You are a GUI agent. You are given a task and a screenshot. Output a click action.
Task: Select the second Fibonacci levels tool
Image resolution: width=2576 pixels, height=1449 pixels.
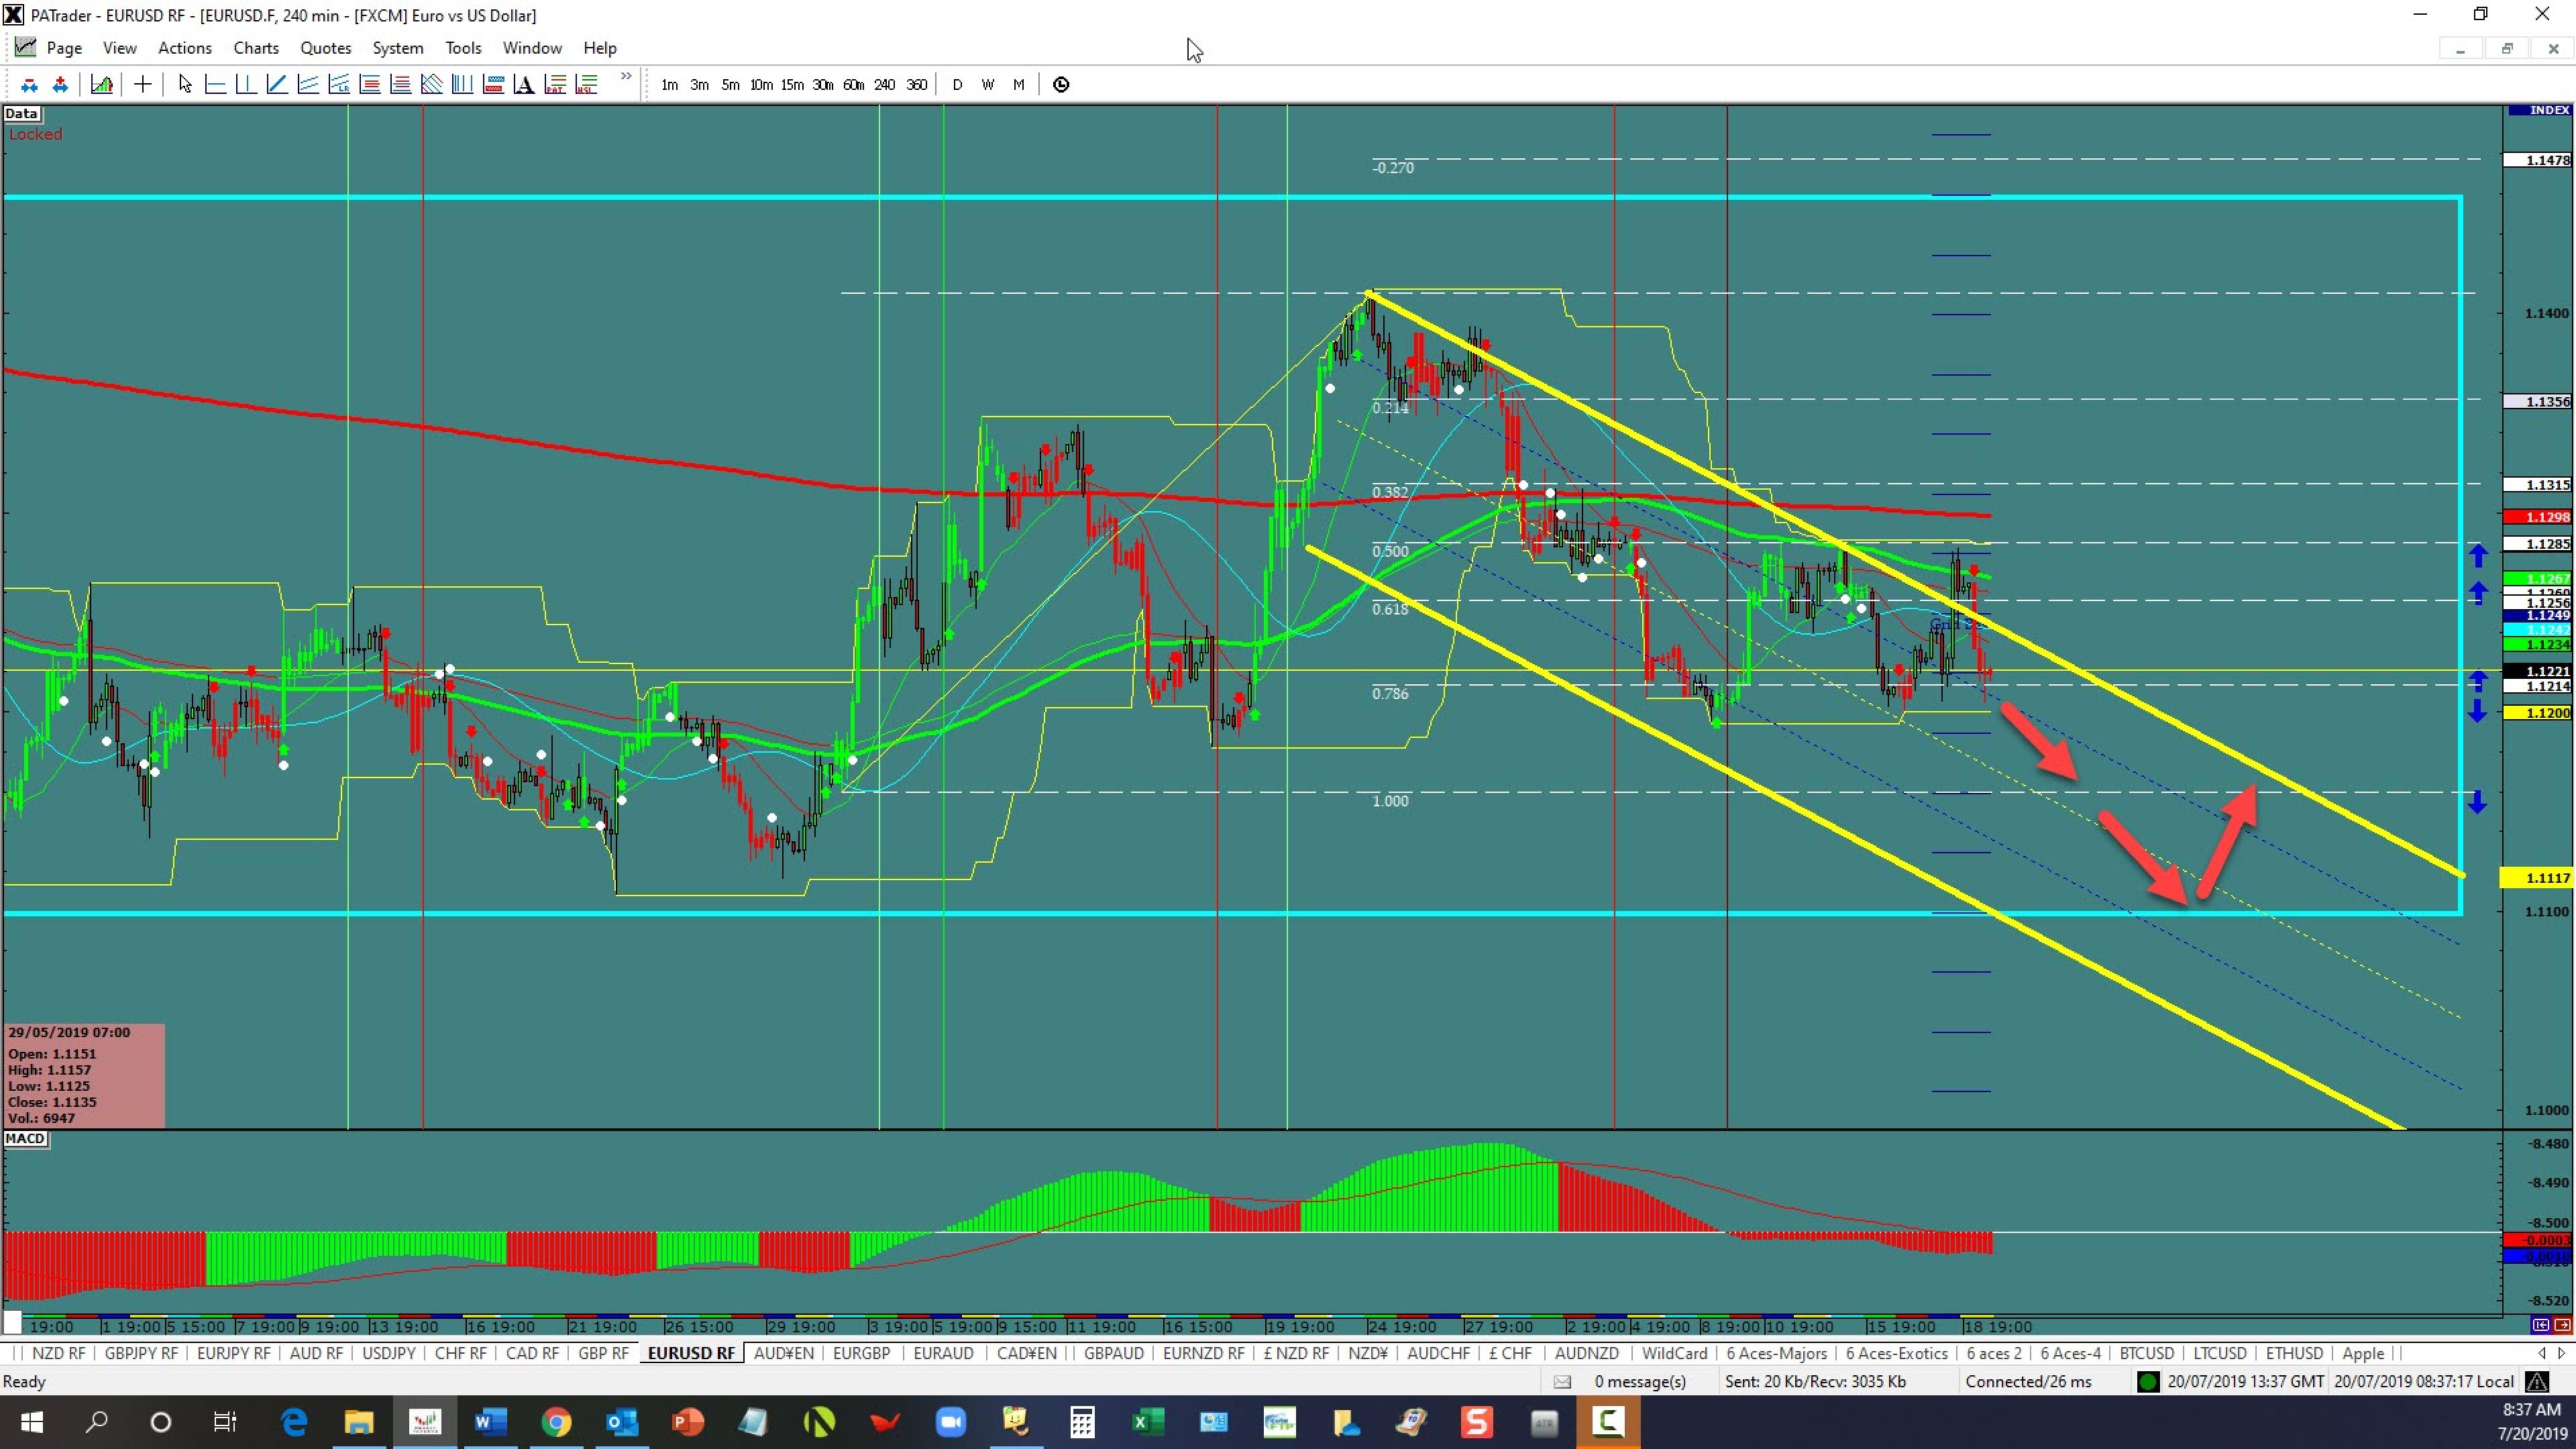[401, 85]
